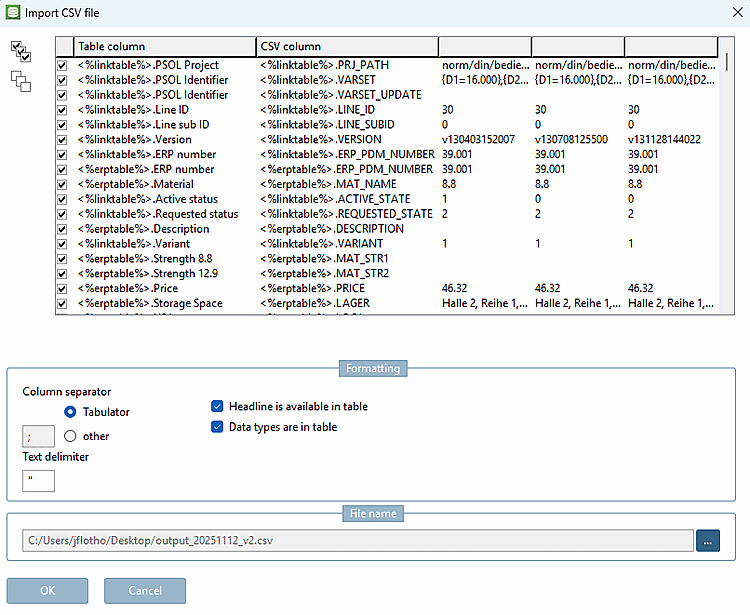Toggle checkbox for the Description row
This screenshot has height=615, width=750.
point(62,229)
